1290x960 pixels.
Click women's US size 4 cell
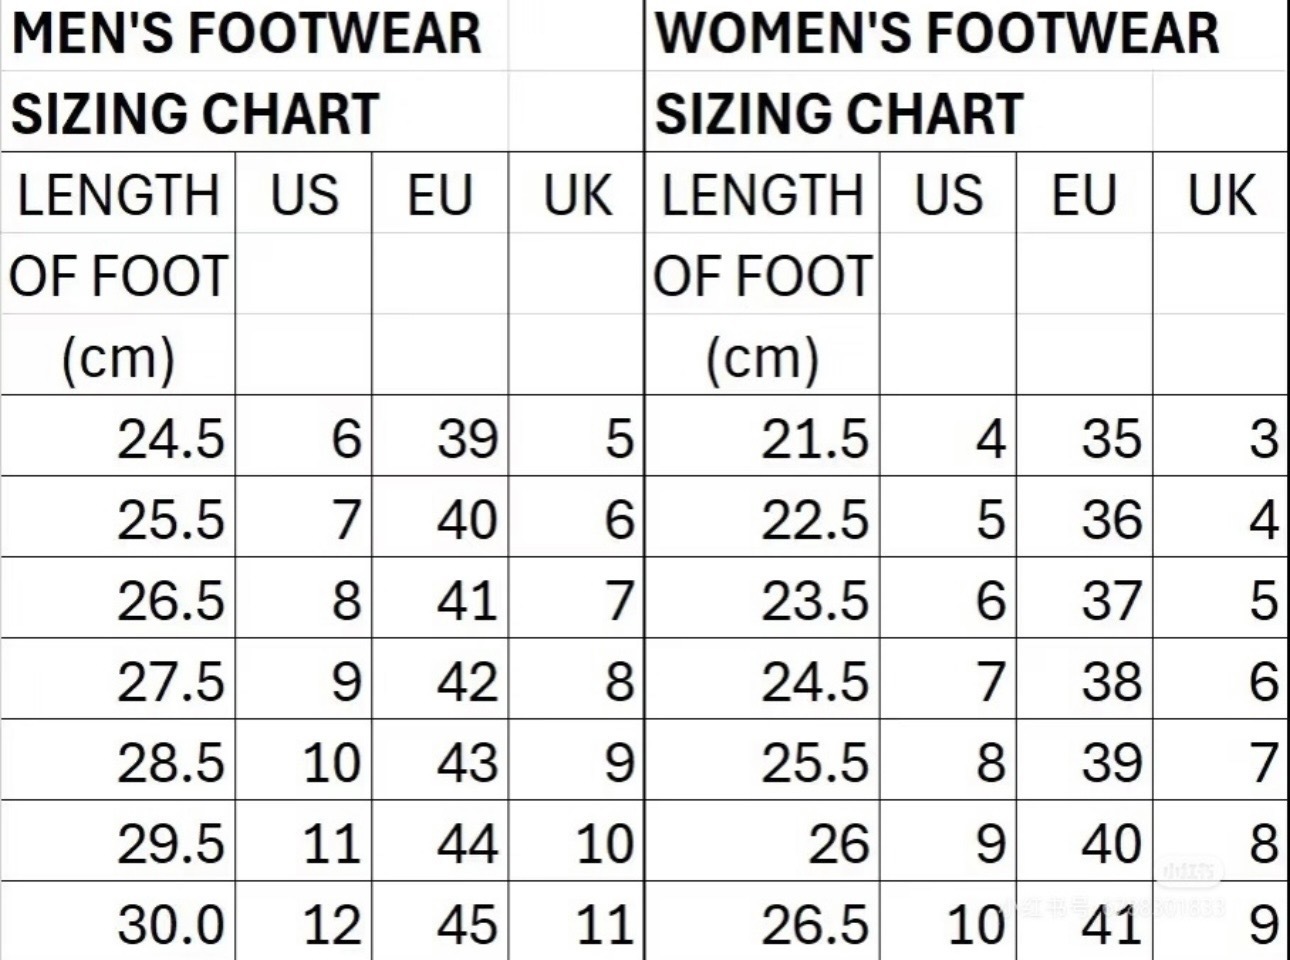(x=990, y=438)
